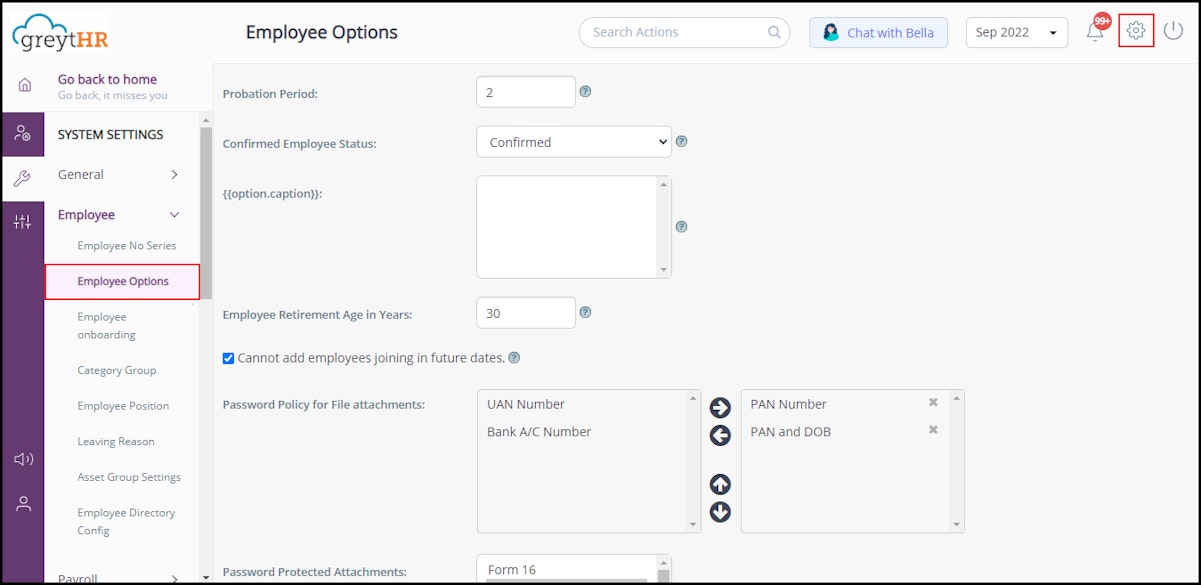This screenshot has height=585, width=1201.
Task: Click Chat with Bella button
Action: (x=878, y=32)
